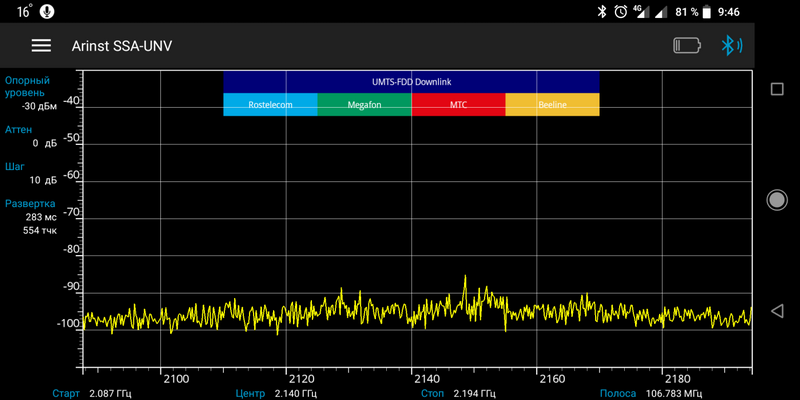
Task: Tap the Bluetooth connection icon in app bar
Action: point(731,46)
